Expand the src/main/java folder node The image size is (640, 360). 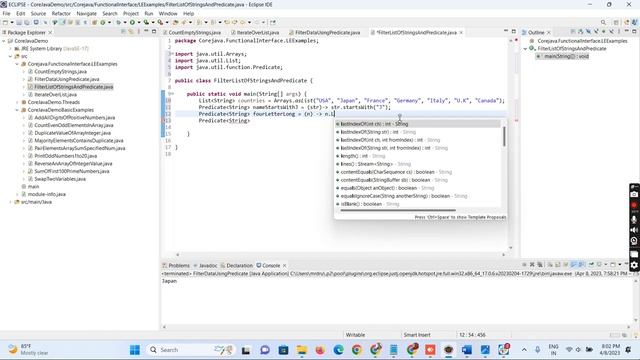(11, 202)
